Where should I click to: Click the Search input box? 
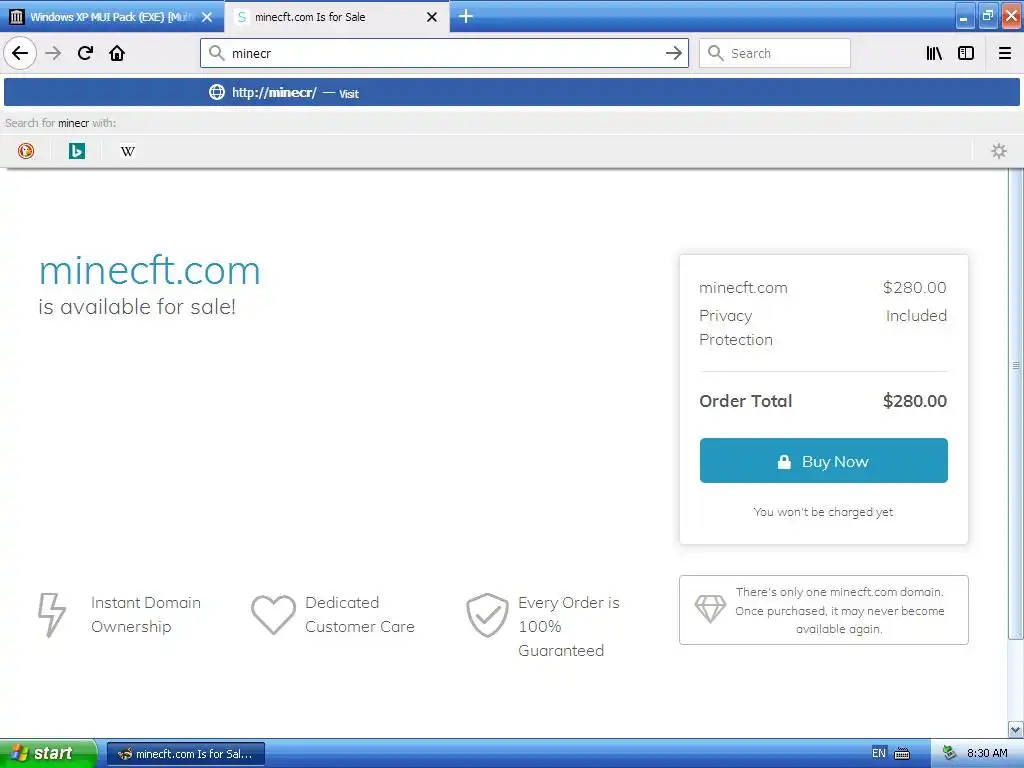point(775,53)
